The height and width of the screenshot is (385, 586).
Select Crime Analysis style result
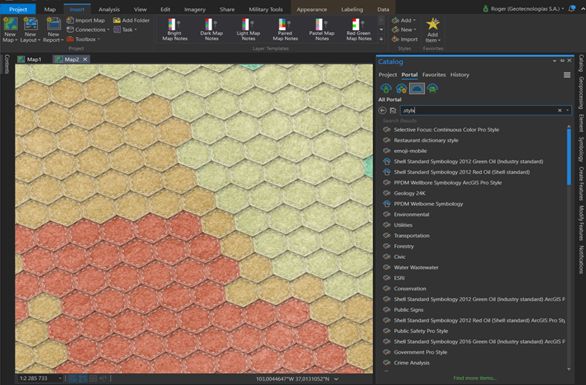[x=411, y=363]
